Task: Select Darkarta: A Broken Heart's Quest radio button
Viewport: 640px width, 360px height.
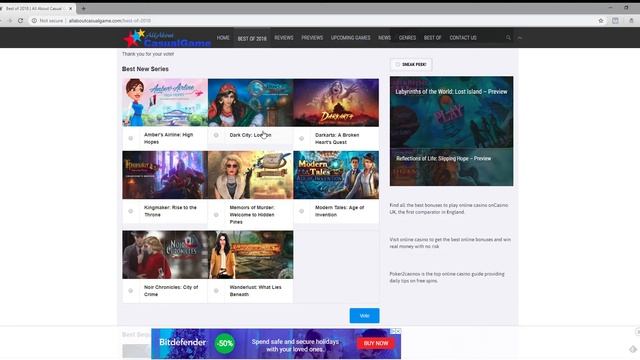Action: [x=302, y=138]
